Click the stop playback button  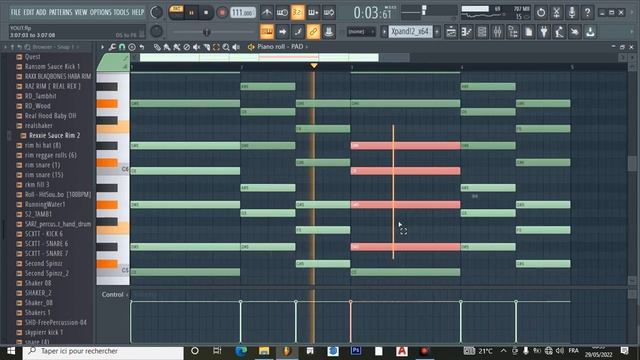(206, 13)
